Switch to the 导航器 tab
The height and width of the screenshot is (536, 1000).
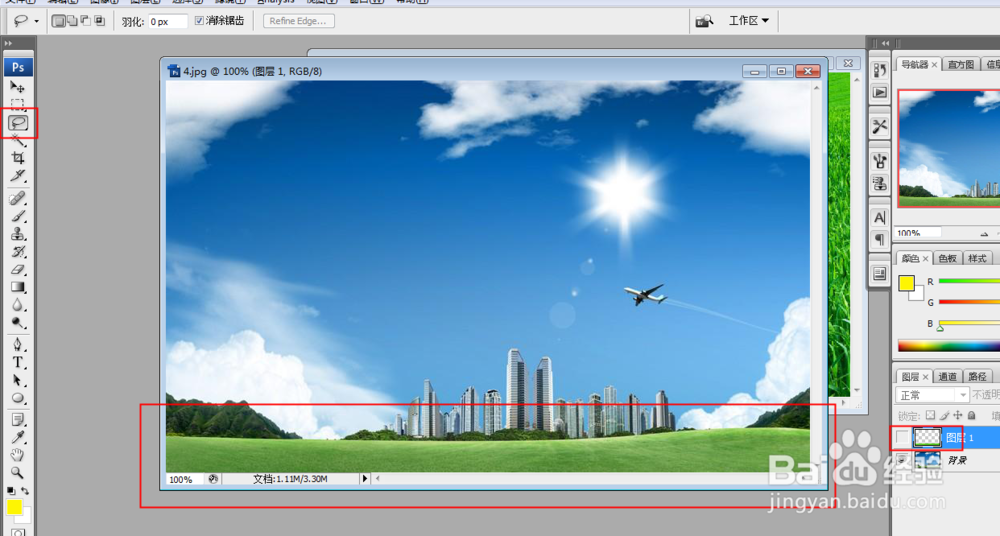(915, 64)
